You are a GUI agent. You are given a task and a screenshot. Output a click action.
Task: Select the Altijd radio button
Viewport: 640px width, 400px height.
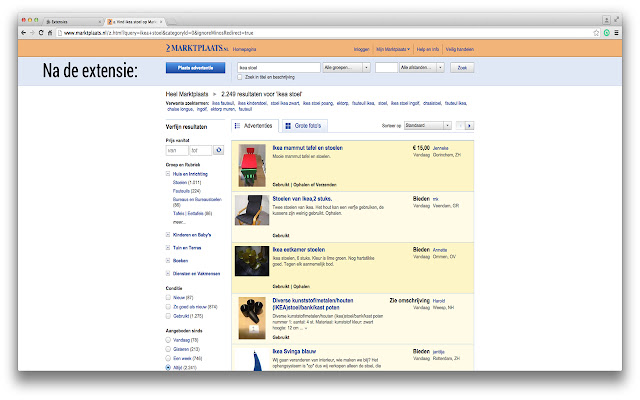point(168,367)
